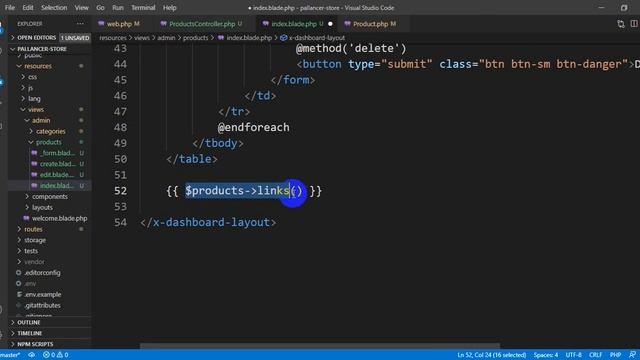Click resources in the breadcrumb path
Screen dimensions: 640x360
point(113,38)
